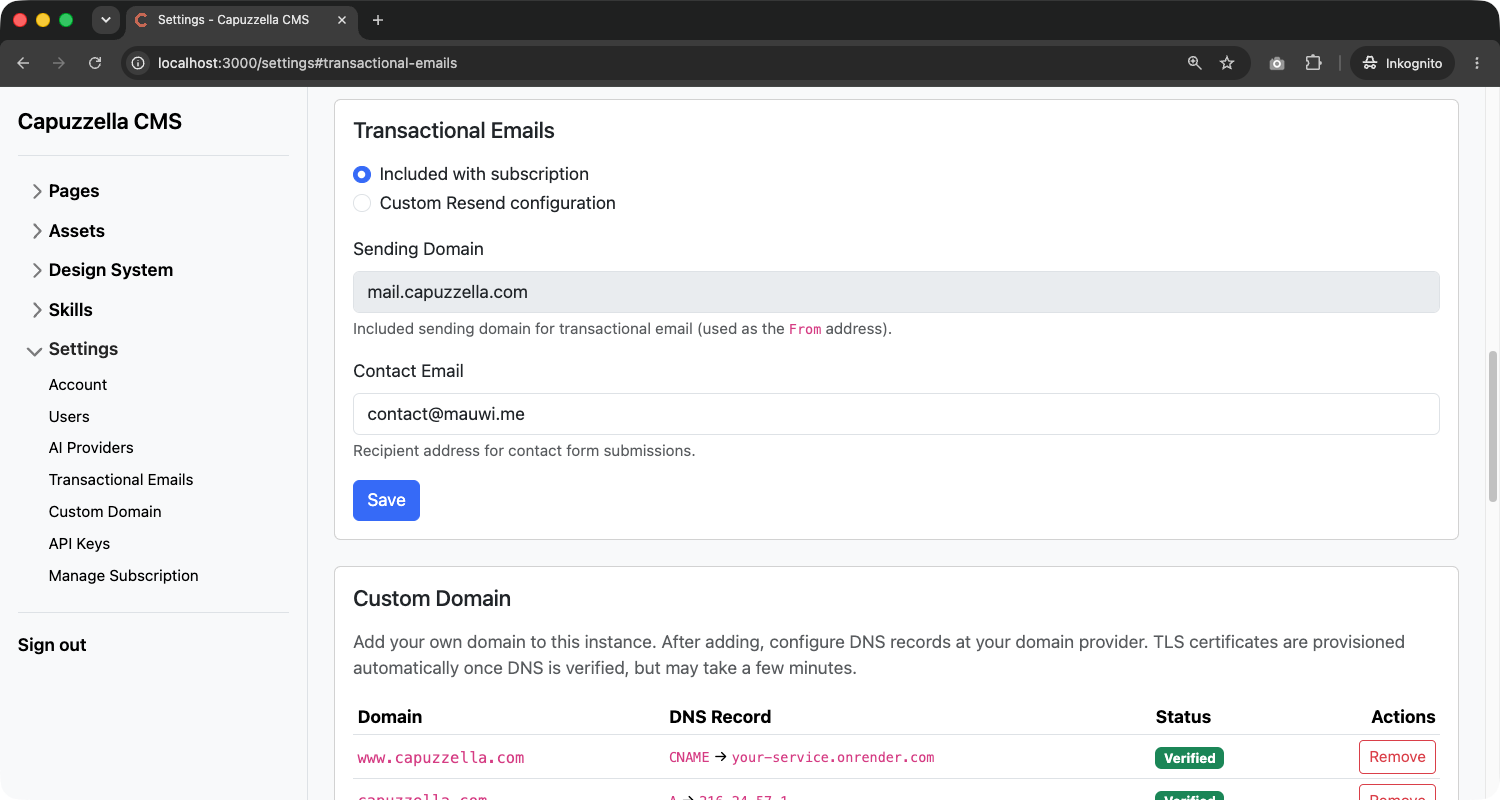The image size is (1500, 800).
Task: Open Users settings in sidebar
Action: (69, 417)
